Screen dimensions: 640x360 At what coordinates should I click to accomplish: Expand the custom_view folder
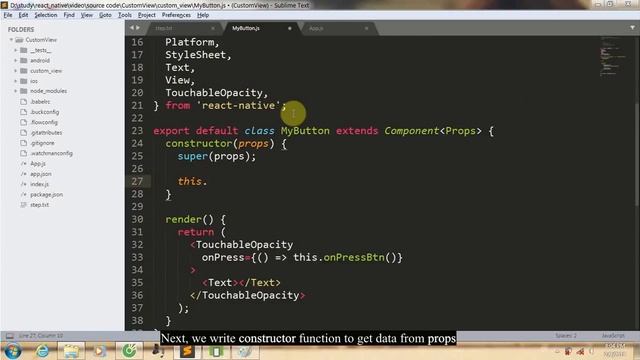(x=16, y=71)
